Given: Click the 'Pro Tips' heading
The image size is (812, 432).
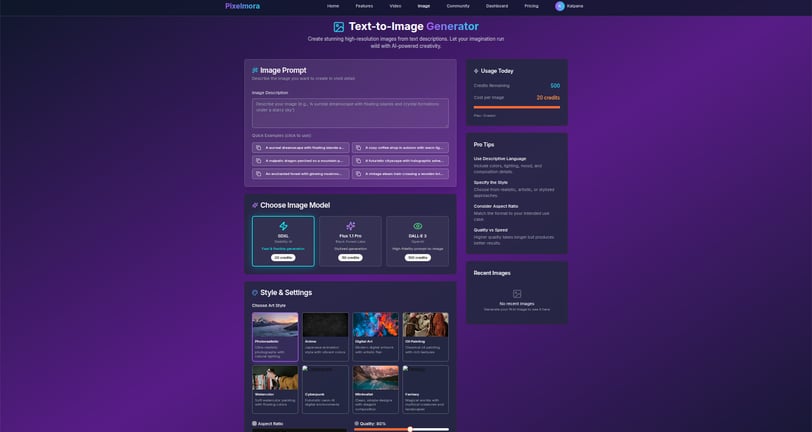Looking at the screenshot, I should (484, 145).
